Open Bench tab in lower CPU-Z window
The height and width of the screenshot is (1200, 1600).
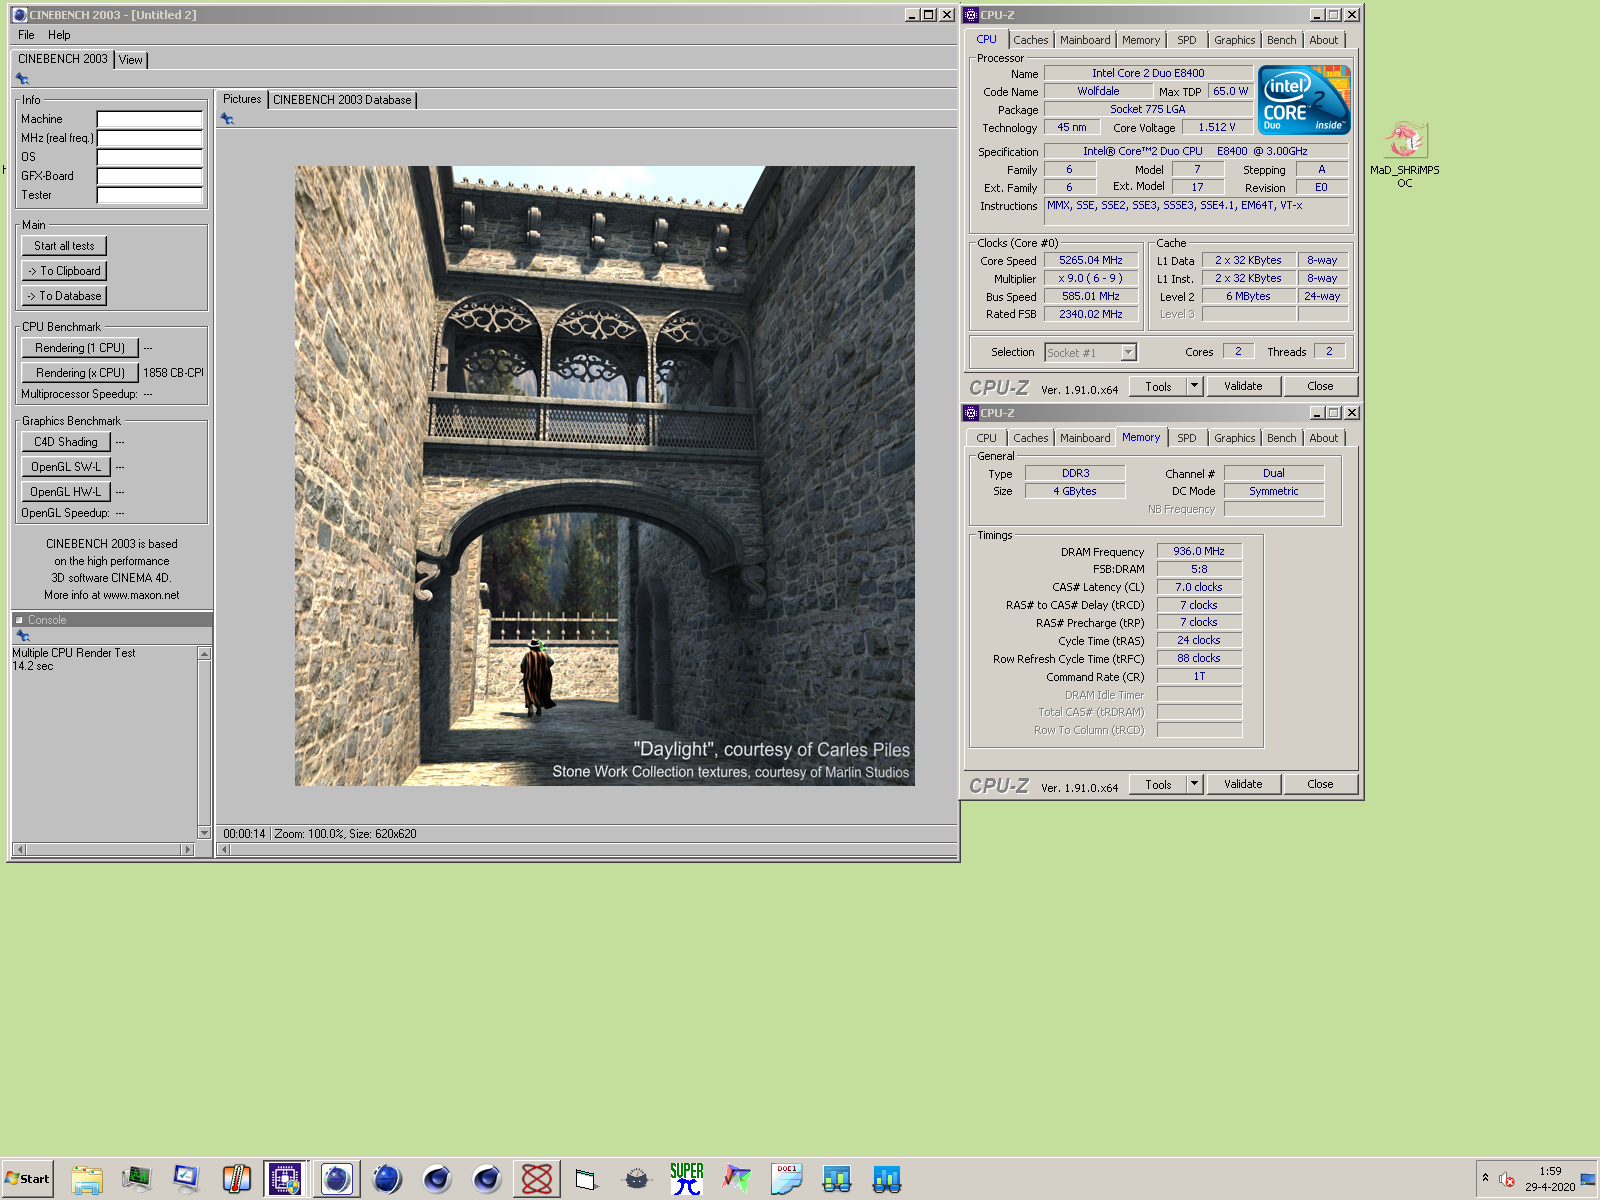click(1281, 438)
